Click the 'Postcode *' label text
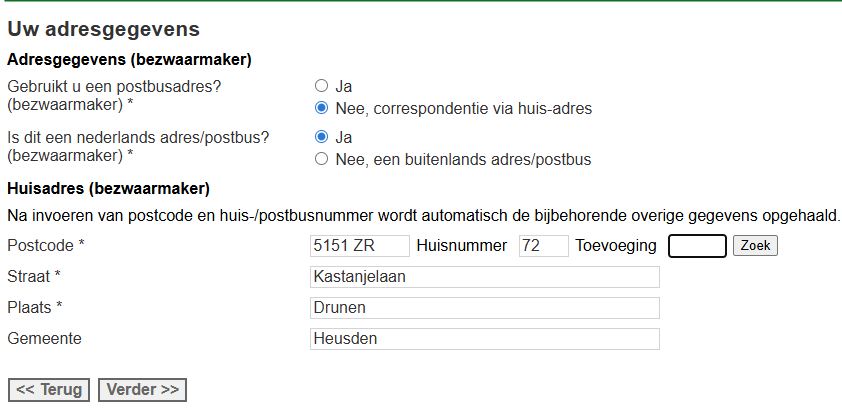This screenshot has width=842, height=415. 46,246
